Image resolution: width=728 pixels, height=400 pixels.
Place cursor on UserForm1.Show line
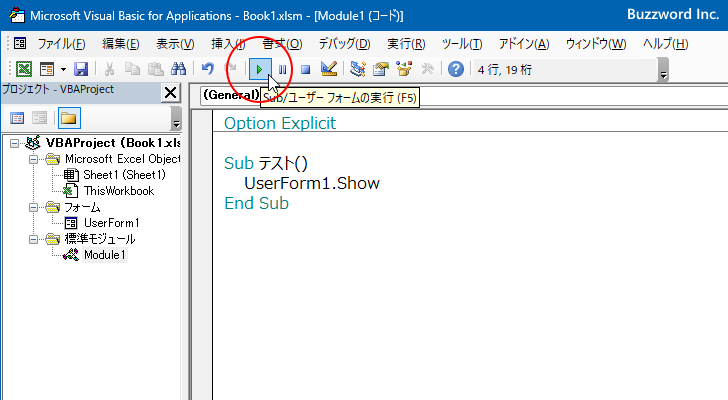point(312,183)
